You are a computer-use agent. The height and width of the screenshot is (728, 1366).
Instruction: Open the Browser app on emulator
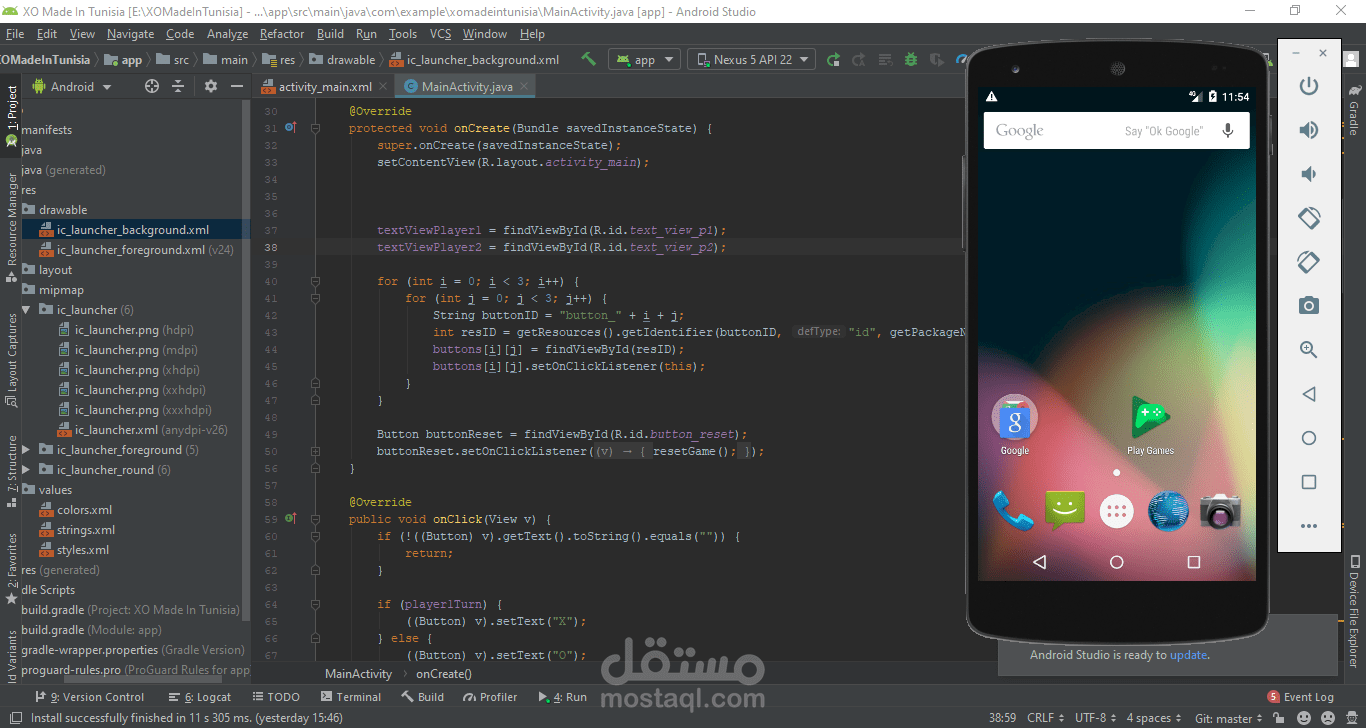pyautogui.click(x=1168, y=510)
